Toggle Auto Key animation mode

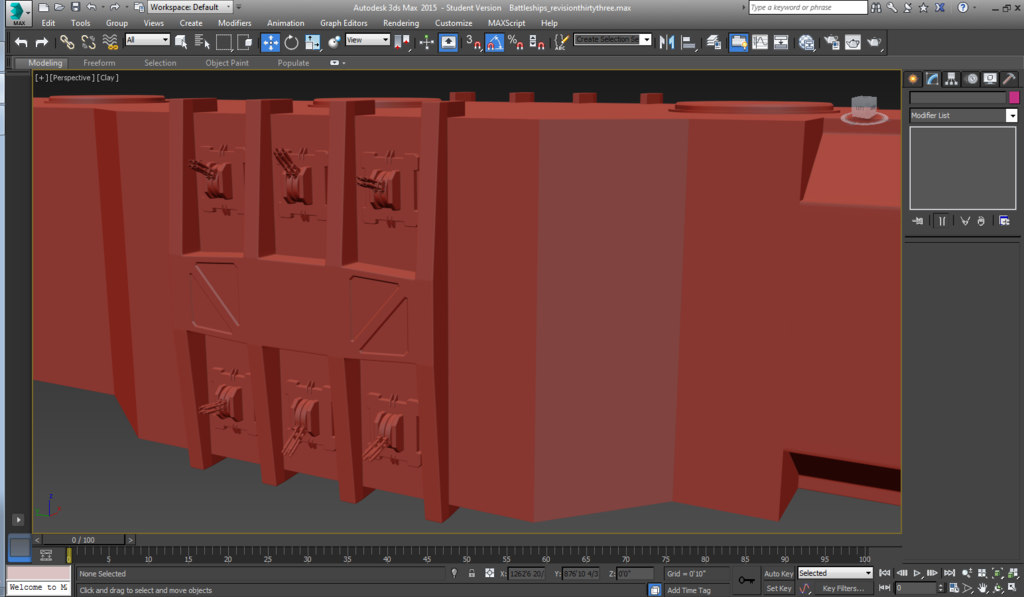click(778, 573)
